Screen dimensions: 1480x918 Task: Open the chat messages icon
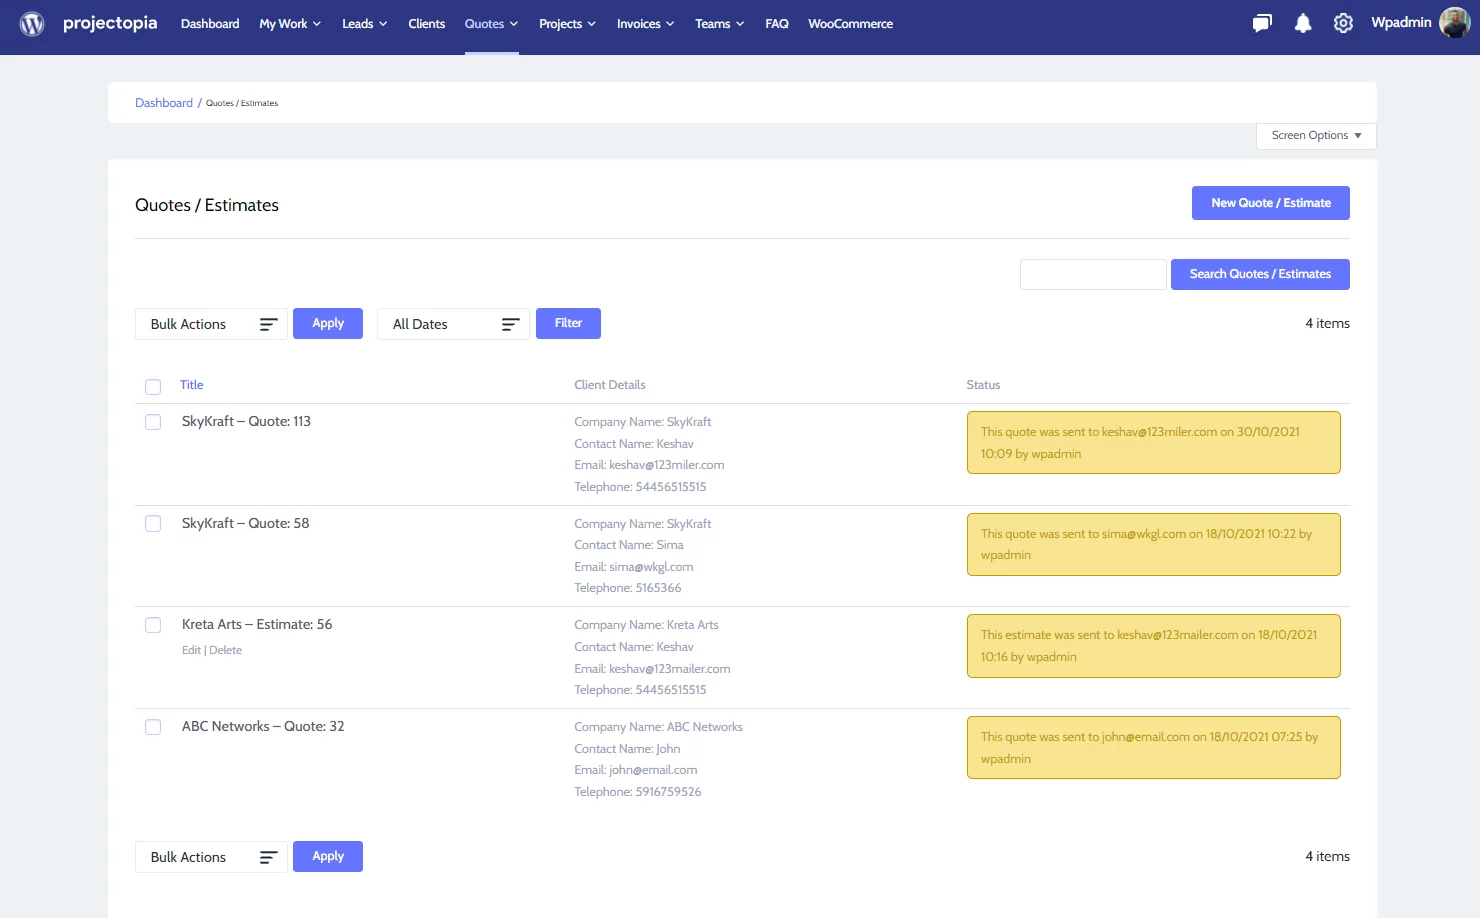coord(1262,23)
